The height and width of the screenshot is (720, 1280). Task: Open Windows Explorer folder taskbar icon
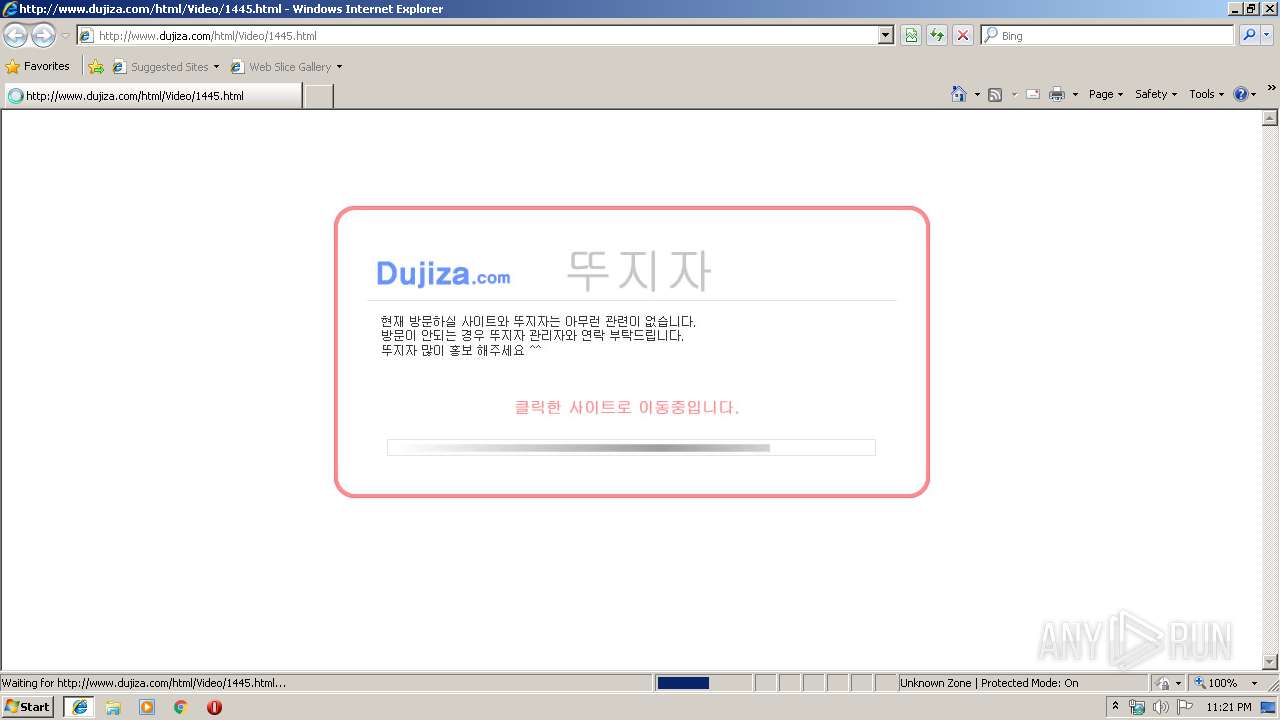click(113, 707)
